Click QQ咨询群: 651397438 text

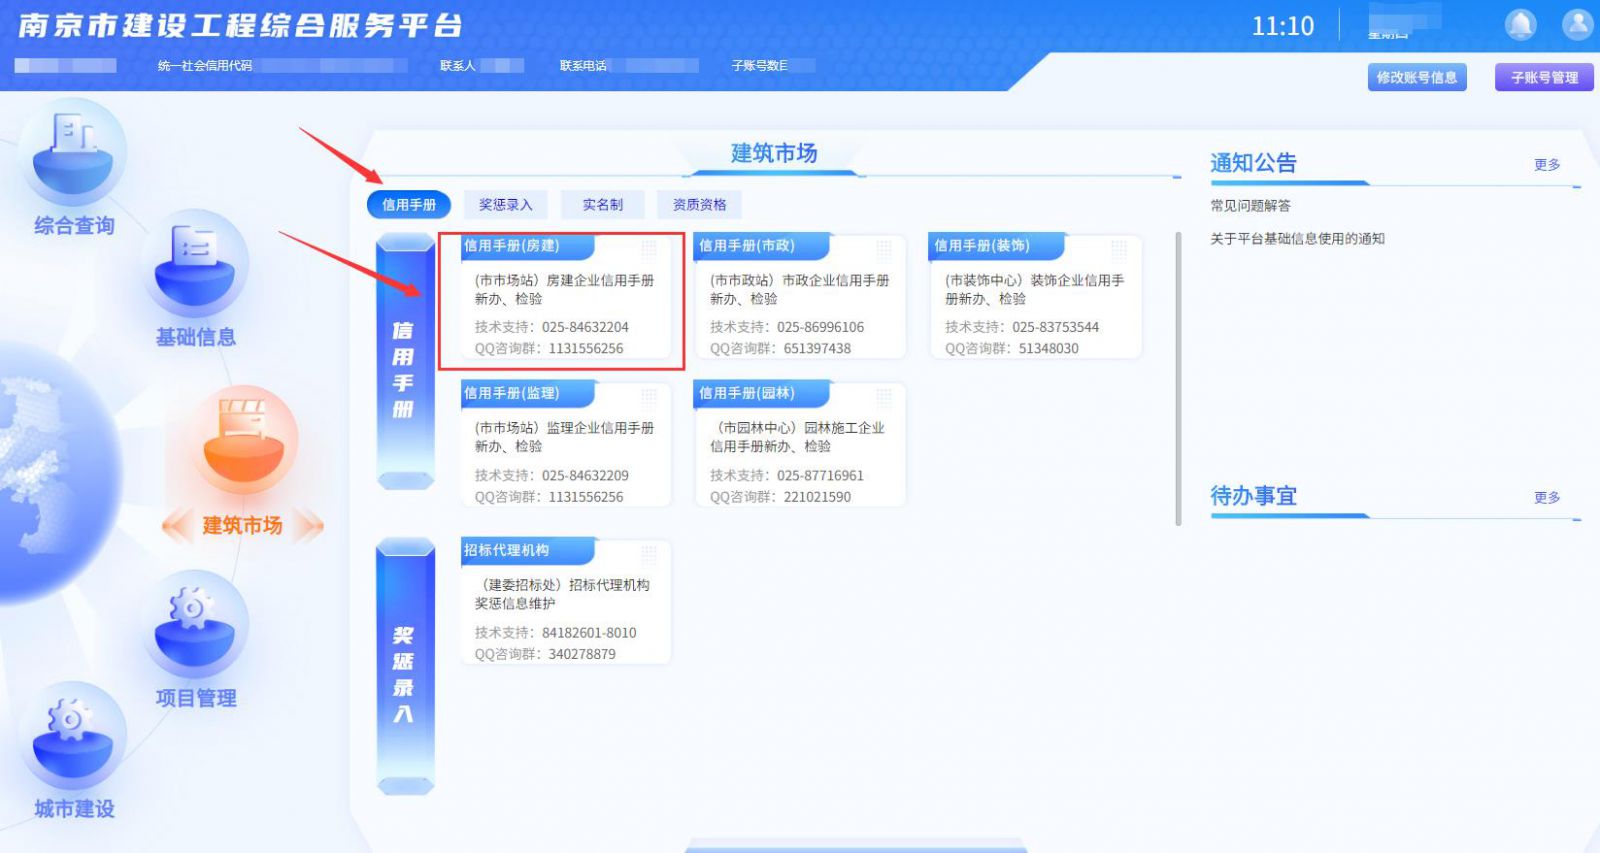pyautogui.click(x=780, y=348)
